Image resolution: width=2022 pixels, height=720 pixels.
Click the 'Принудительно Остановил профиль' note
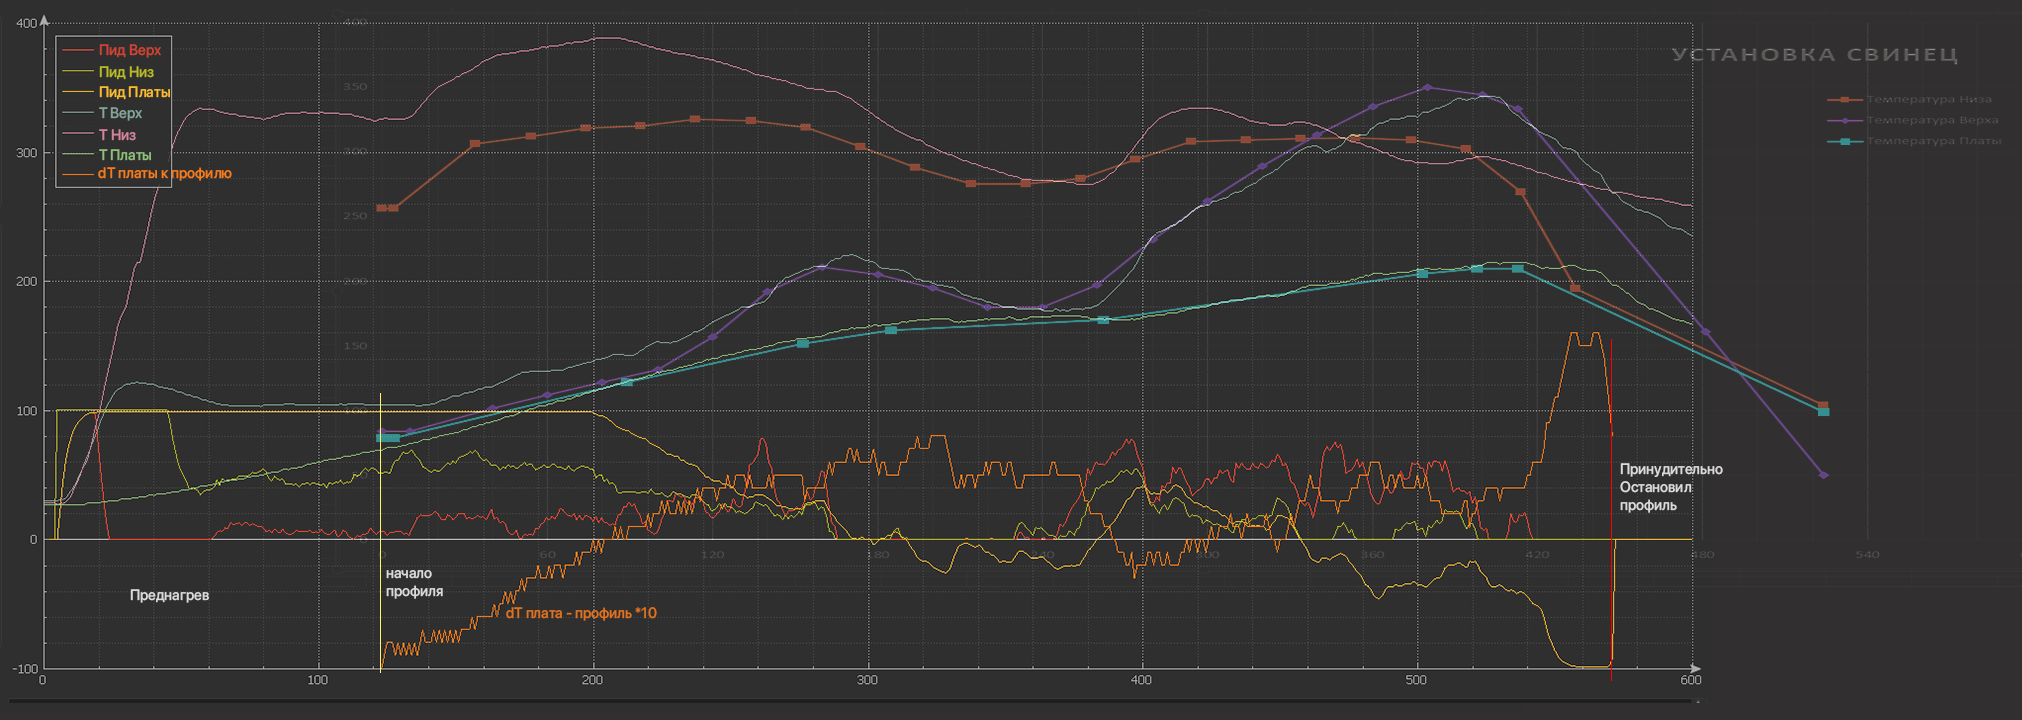click(1671, 487)
